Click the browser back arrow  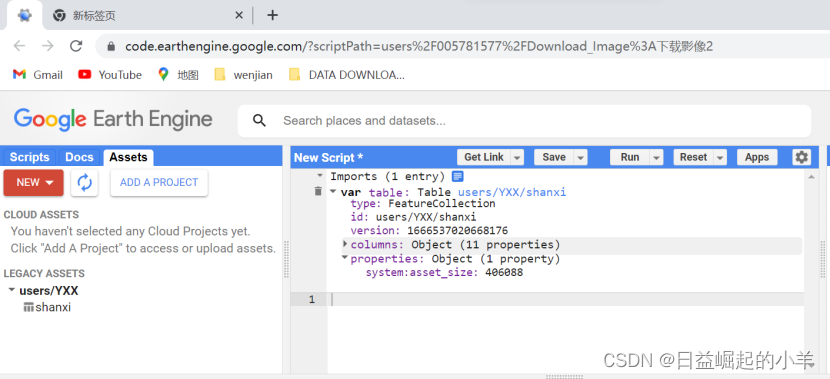pyautogui.click(x=20, y=46)
